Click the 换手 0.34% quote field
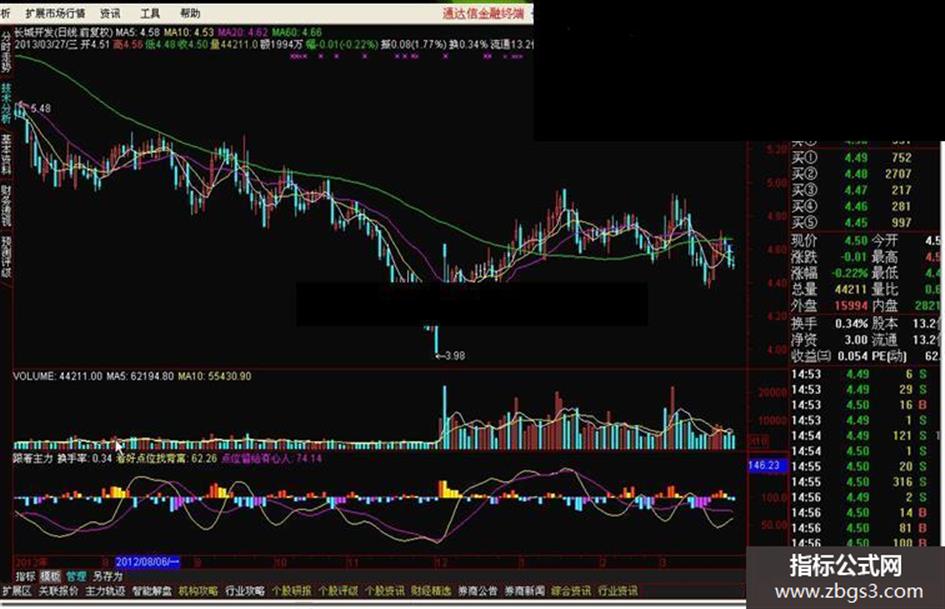The height and width of the screenshot is (609, 945). click(x=829, y=324)
